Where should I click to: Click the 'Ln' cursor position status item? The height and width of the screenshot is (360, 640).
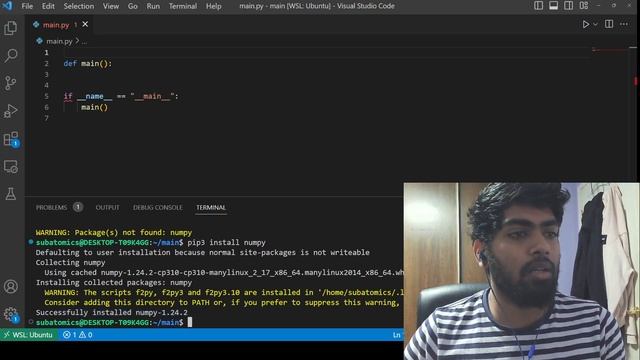pos(396,335)
